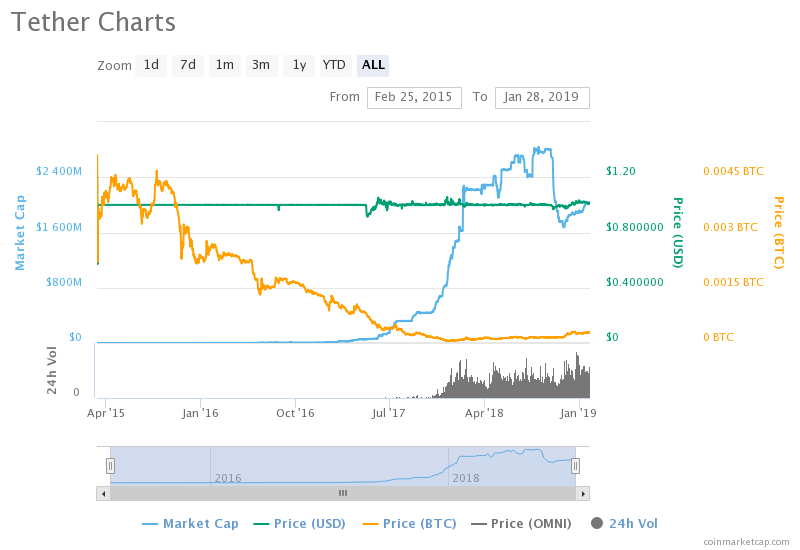Click the right navigator range handle

pos(575,465)
